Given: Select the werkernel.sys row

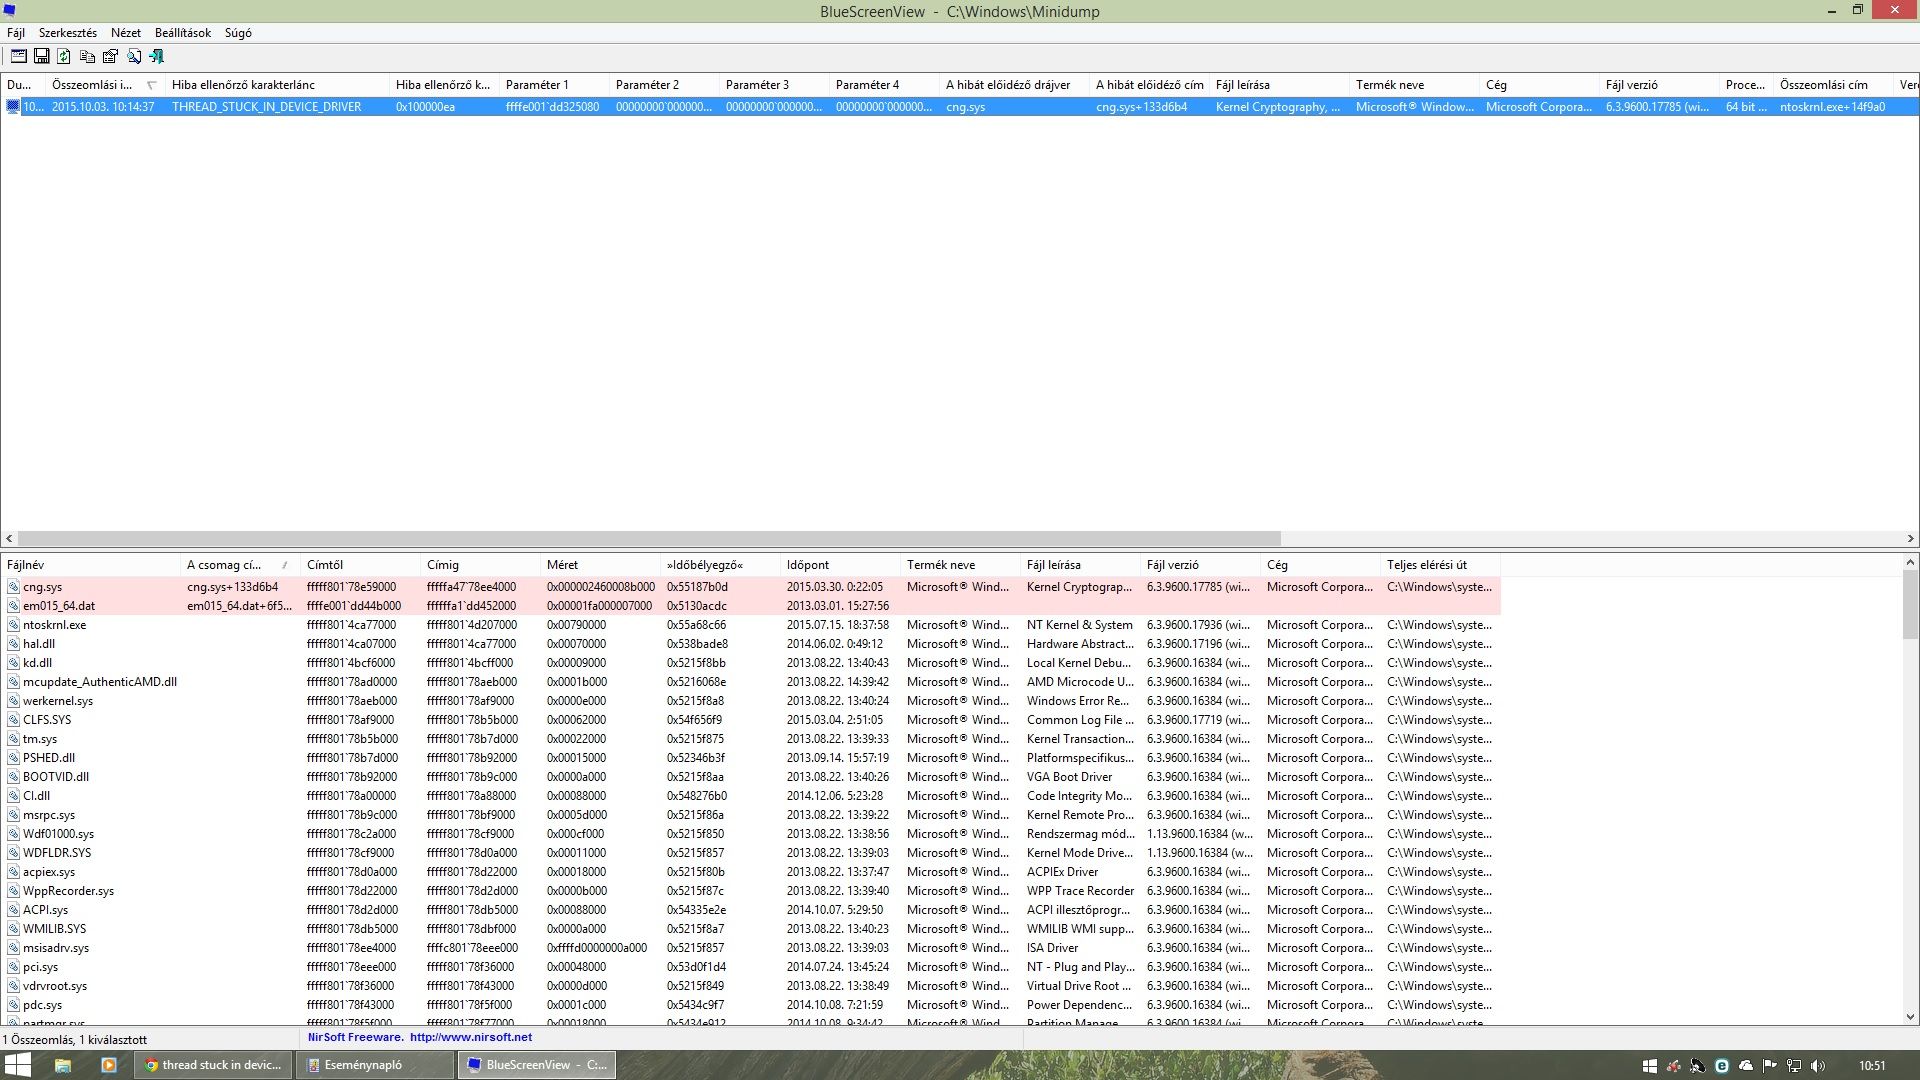Looking at the screenshot, I should [751, 701].
